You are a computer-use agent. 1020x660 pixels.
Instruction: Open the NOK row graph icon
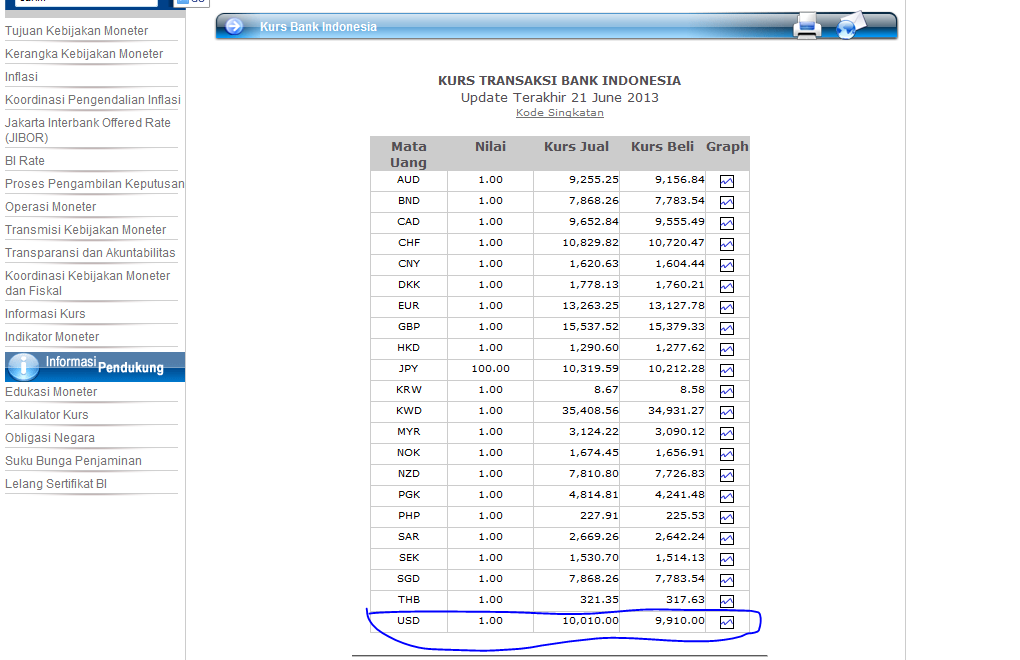(727, 454)
